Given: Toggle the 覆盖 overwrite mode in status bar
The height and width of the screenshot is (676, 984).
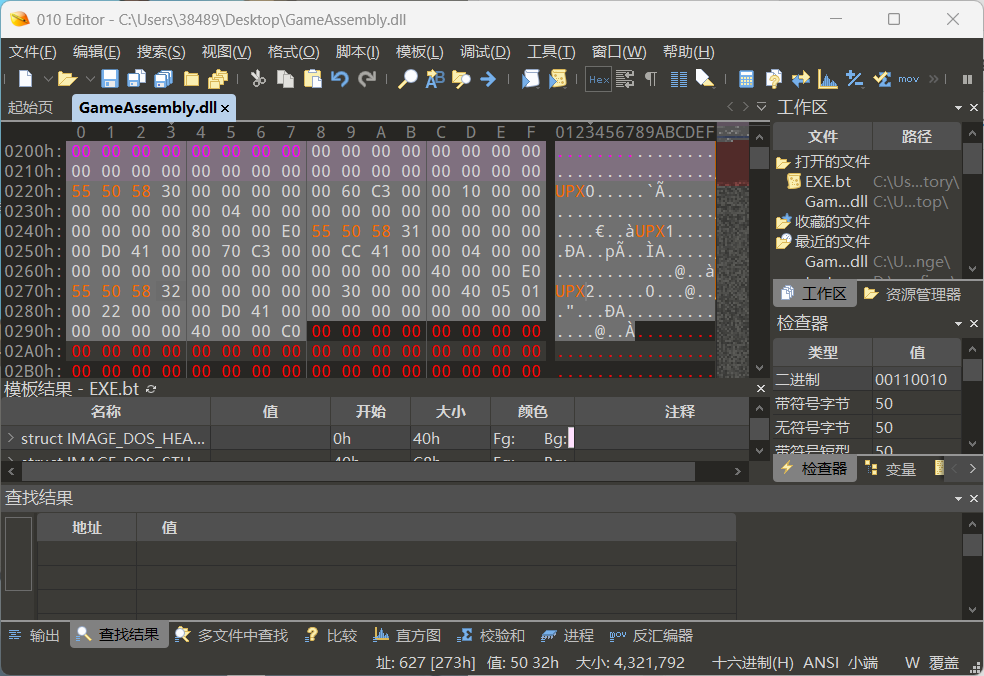Looking at the screenshot, I should tap(944, 663).
